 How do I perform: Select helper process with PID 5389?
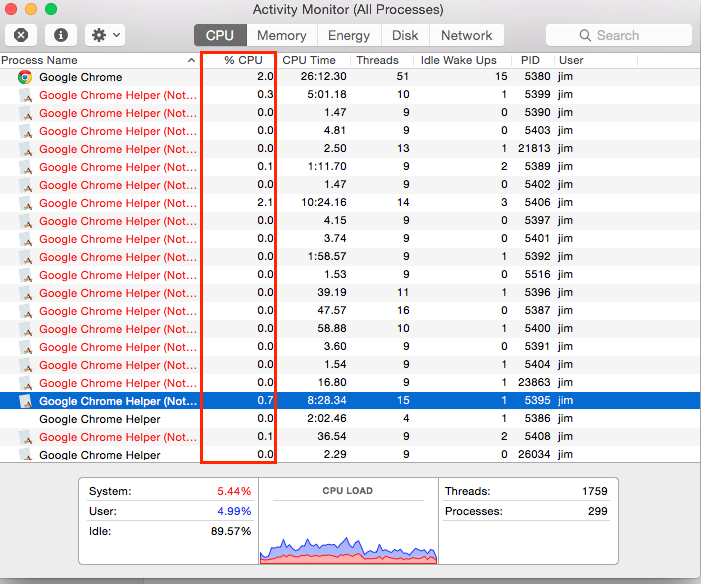tap(350, 167)
